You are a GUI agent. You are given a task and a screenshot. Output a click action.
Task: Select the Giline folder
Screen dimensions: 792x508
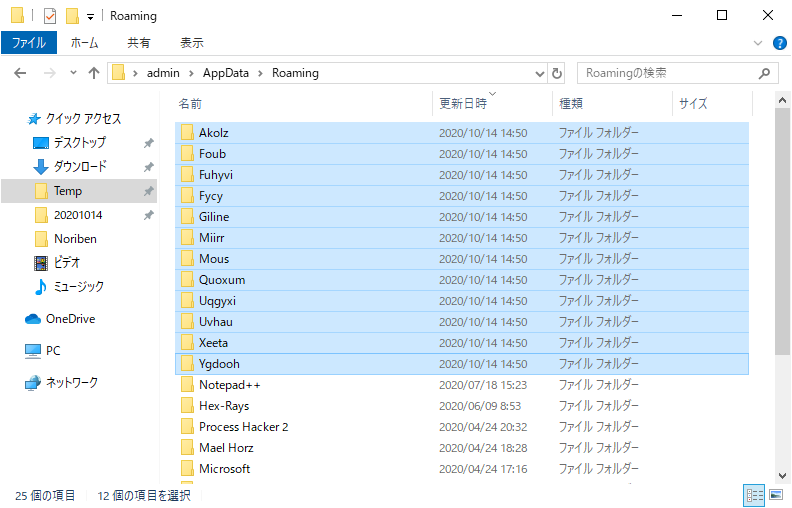point(462,217)
